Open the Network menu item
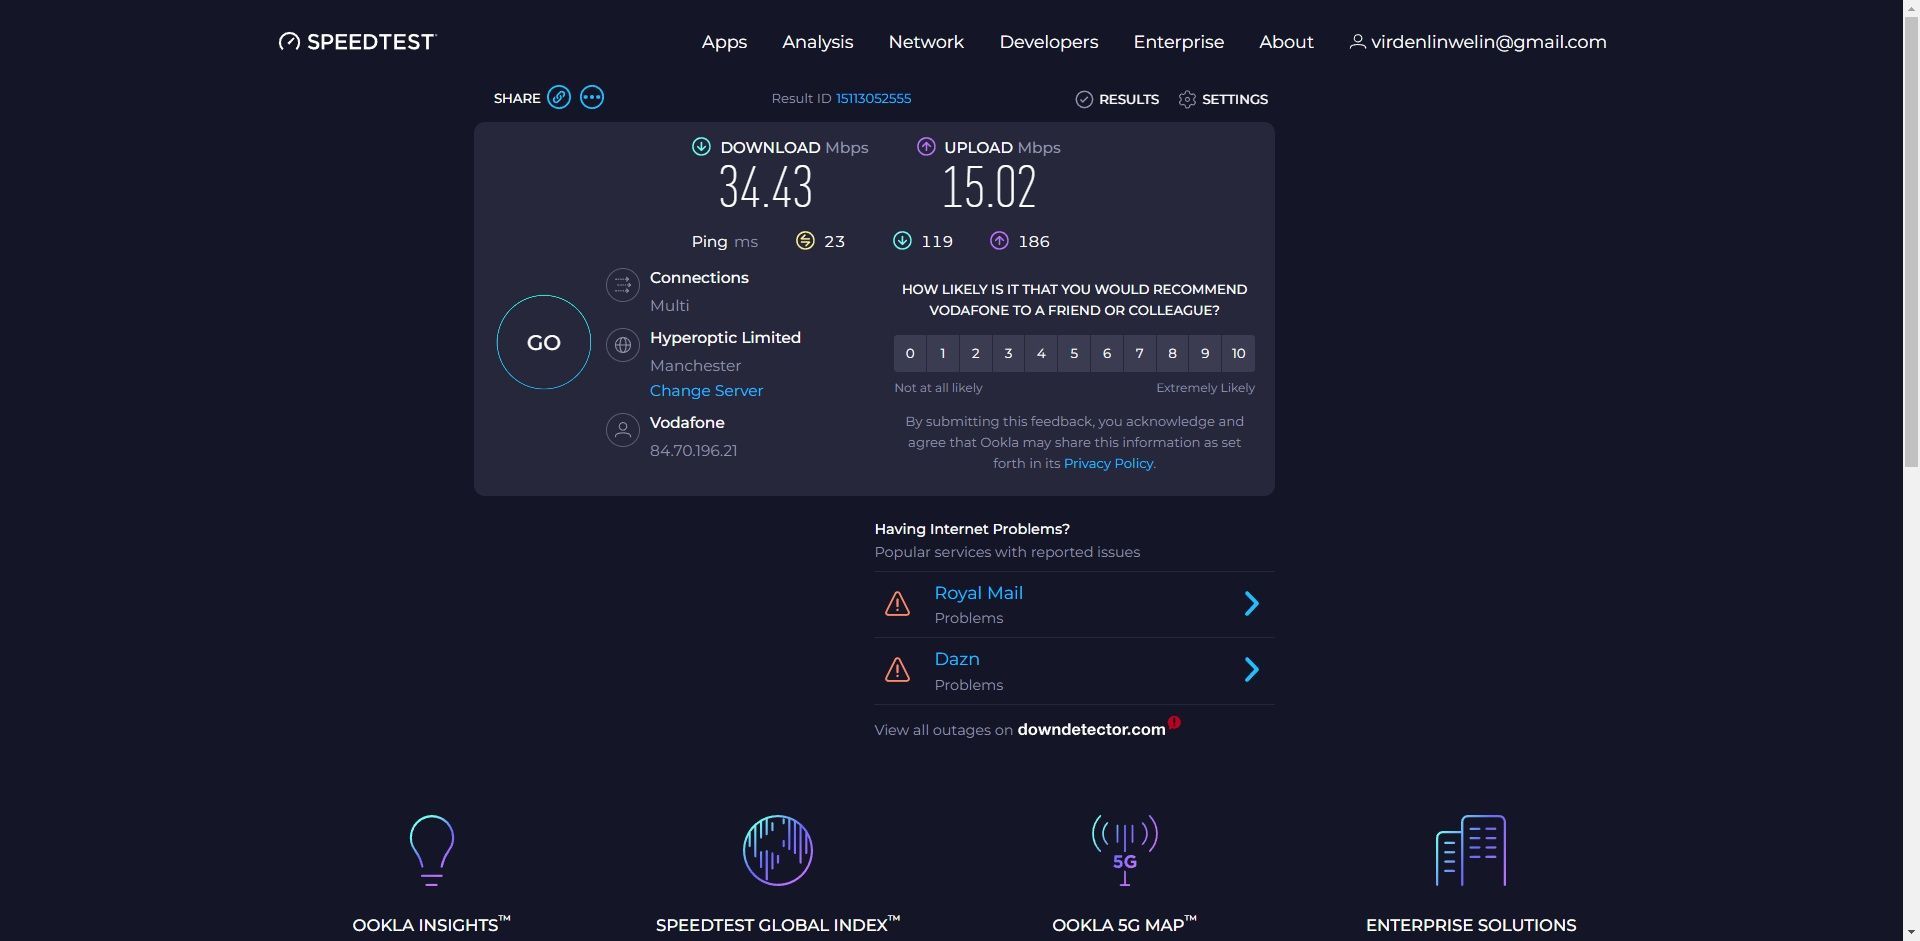Image resolution: width=1920 pixels, height=941 pixels. click(x=925, y=41)
